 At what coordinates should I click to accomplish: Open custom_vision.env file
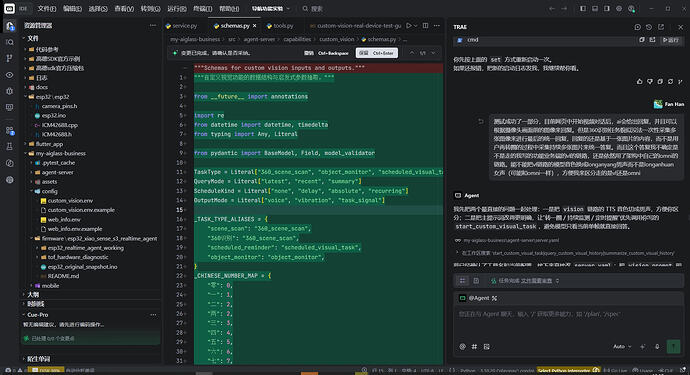[x=70, y=201]
